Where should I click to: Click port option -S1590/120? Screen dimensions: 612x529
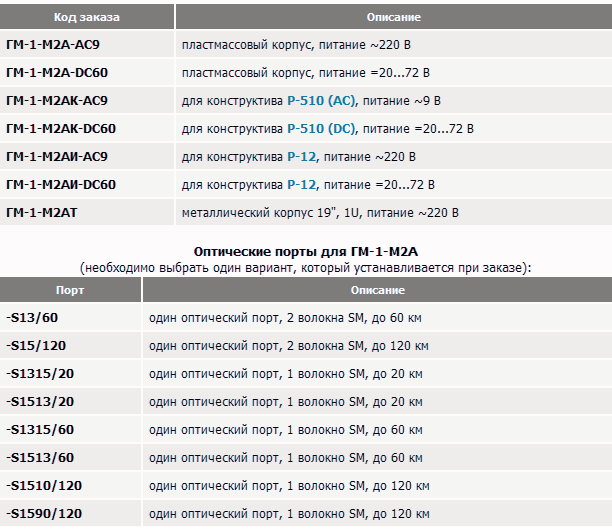pos(44,513)
